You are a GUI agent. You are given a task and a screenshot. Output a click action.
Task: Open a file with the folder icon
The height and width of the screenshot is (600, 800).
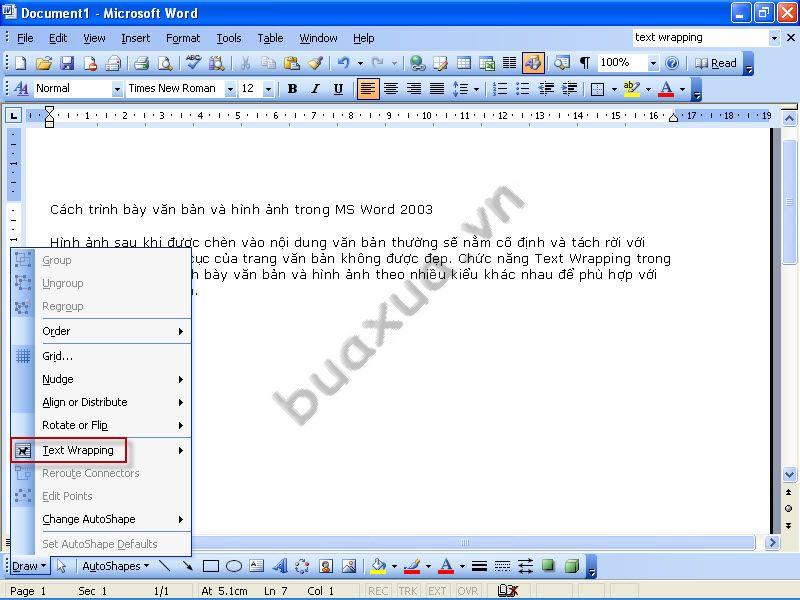(x=44, y=63)
